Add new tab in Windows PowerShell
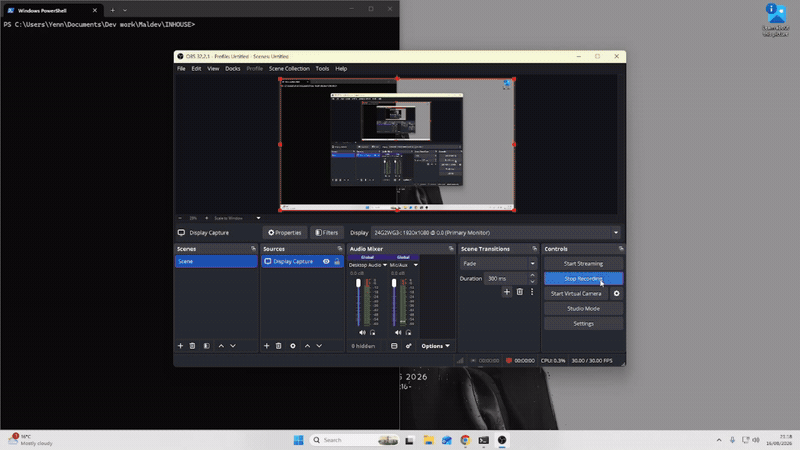800x450 pixels. 112,10
